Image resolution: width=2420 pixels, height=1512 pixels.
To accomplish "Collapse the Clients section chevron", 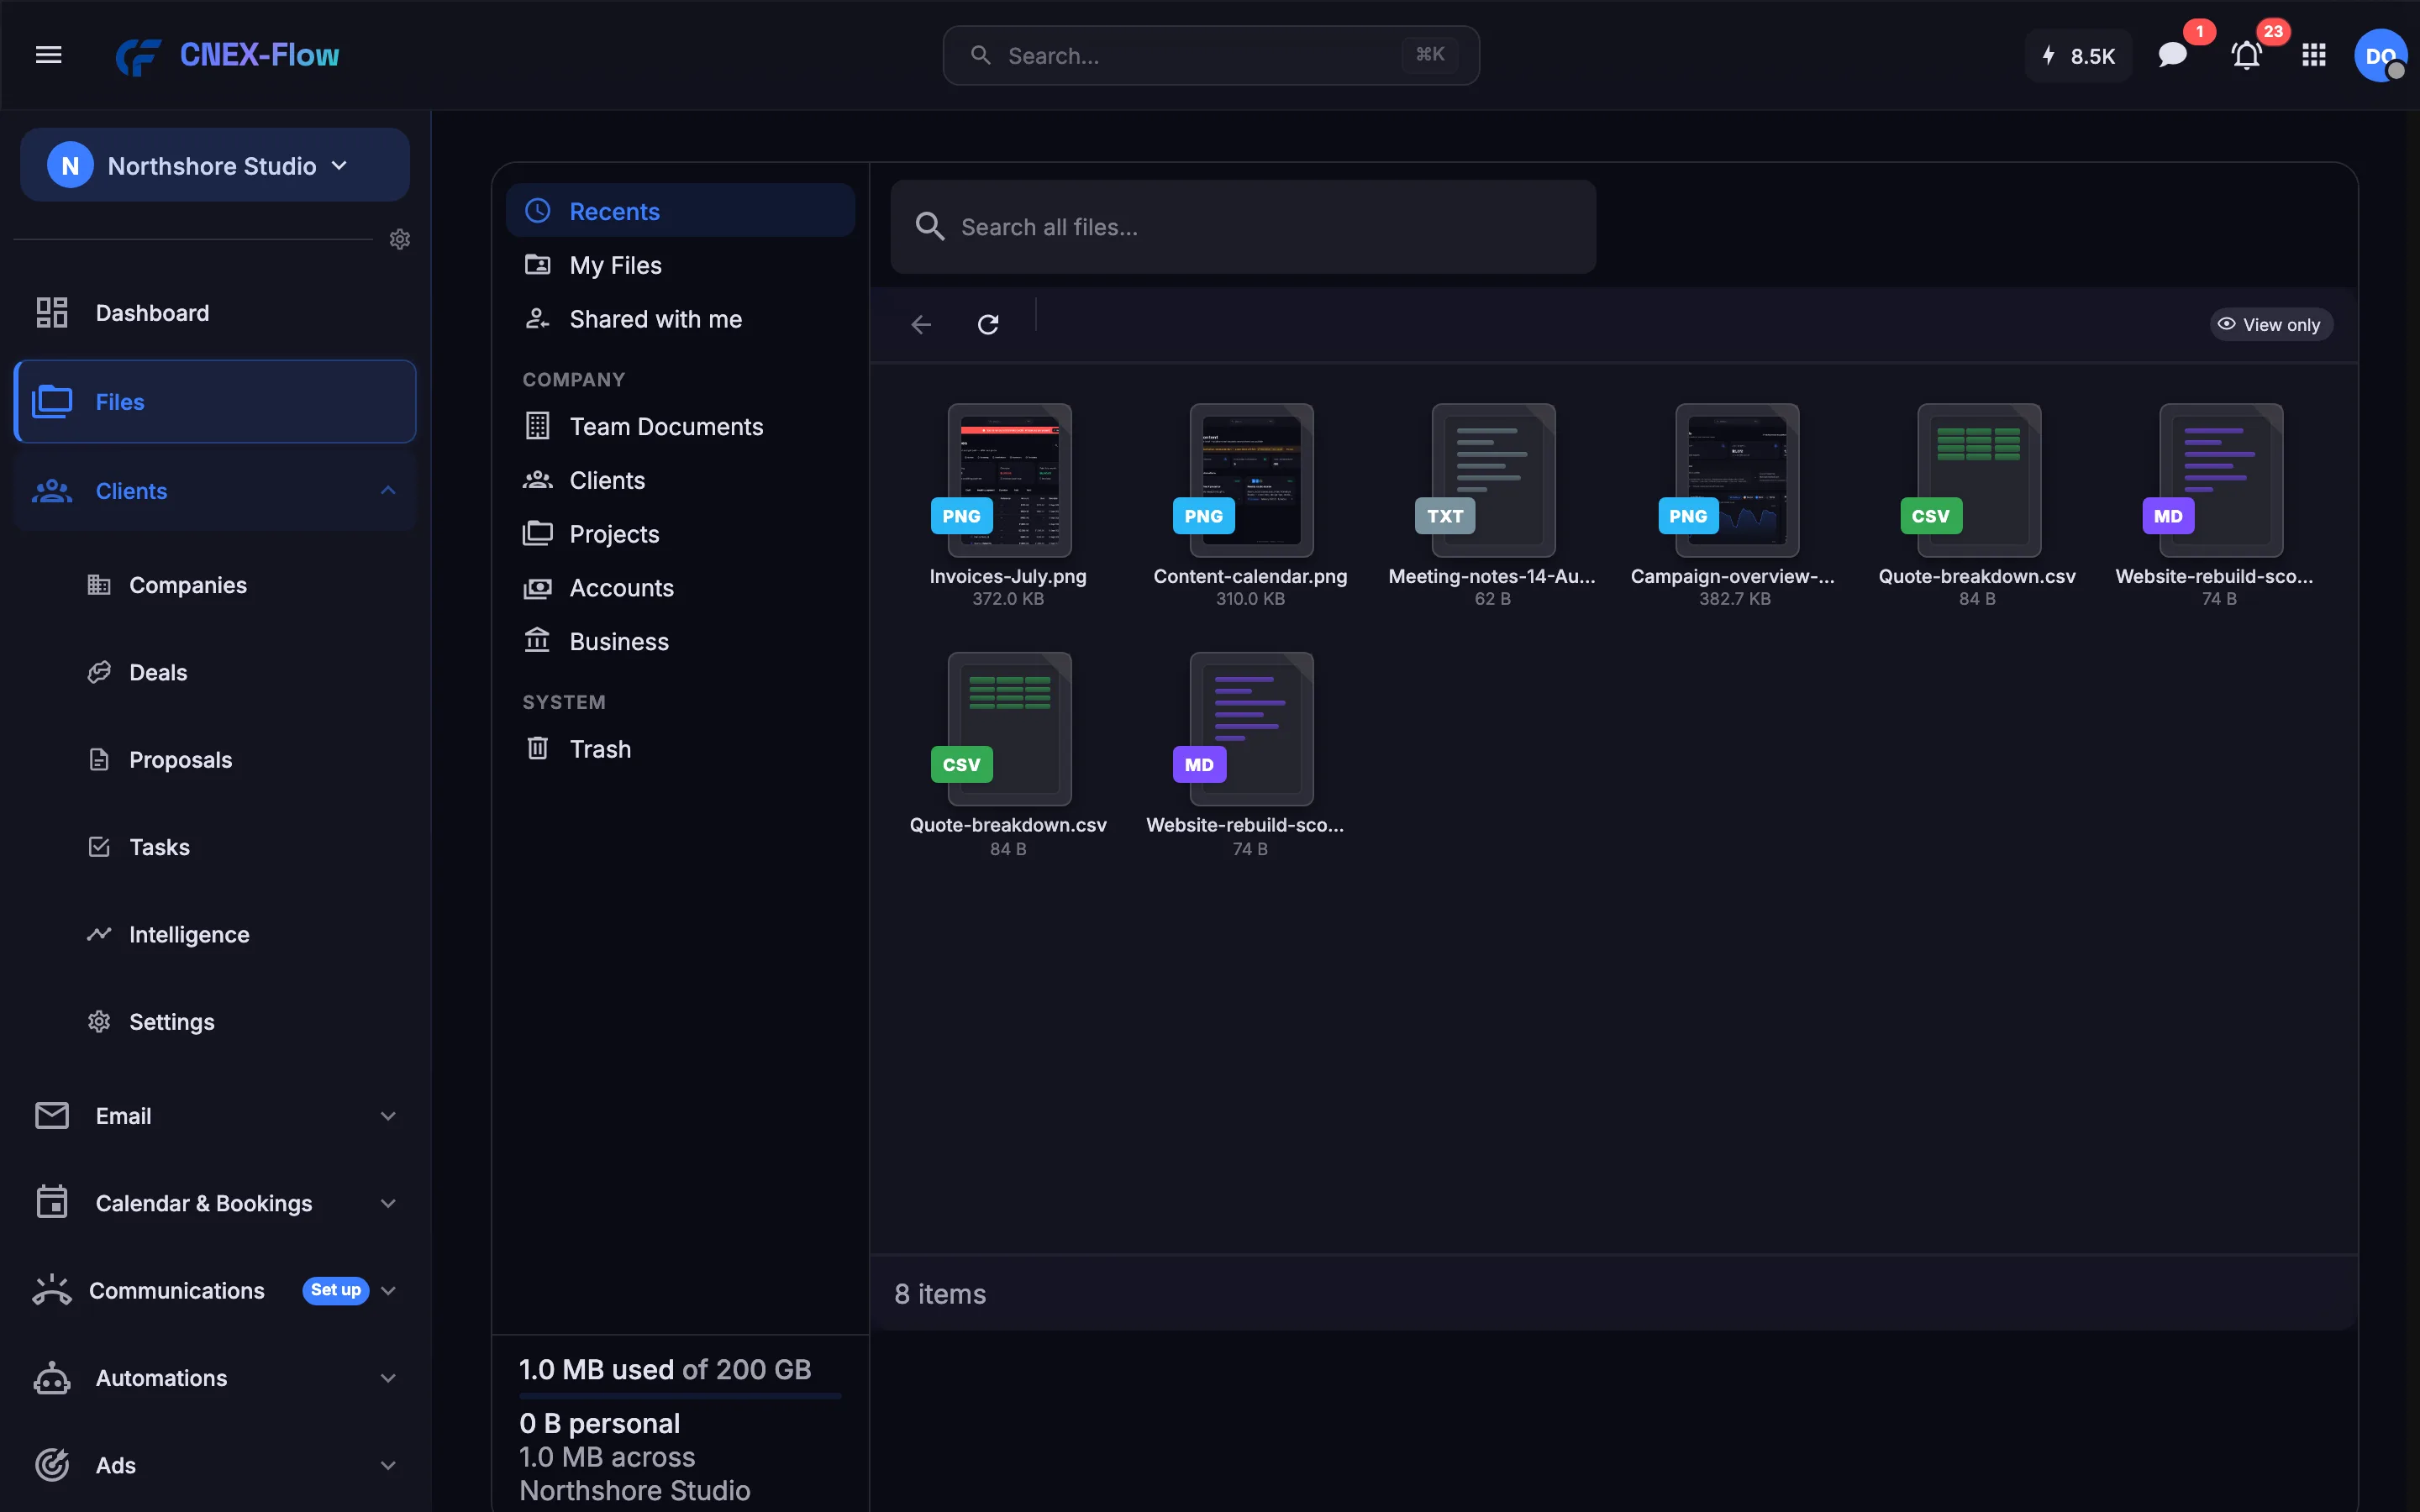I will tap(388, 491).
